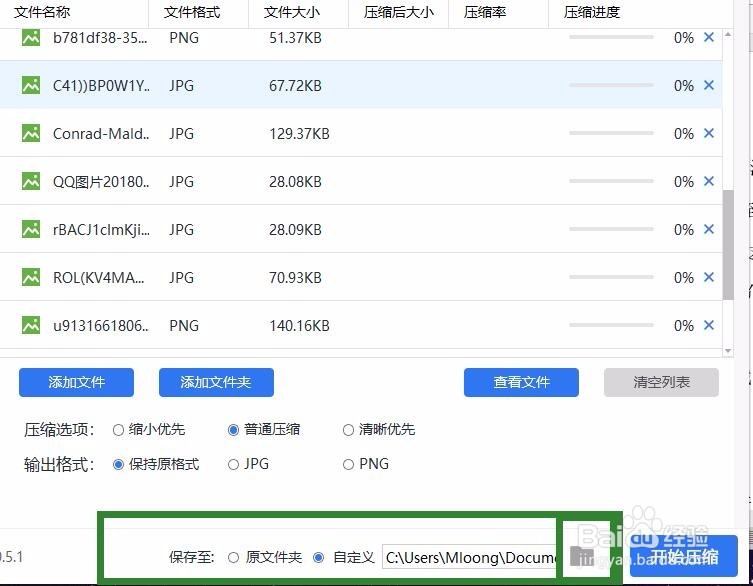Open folder browse icon beside save path
This screenshot has height=586, width=753.
tap(582, 557)
